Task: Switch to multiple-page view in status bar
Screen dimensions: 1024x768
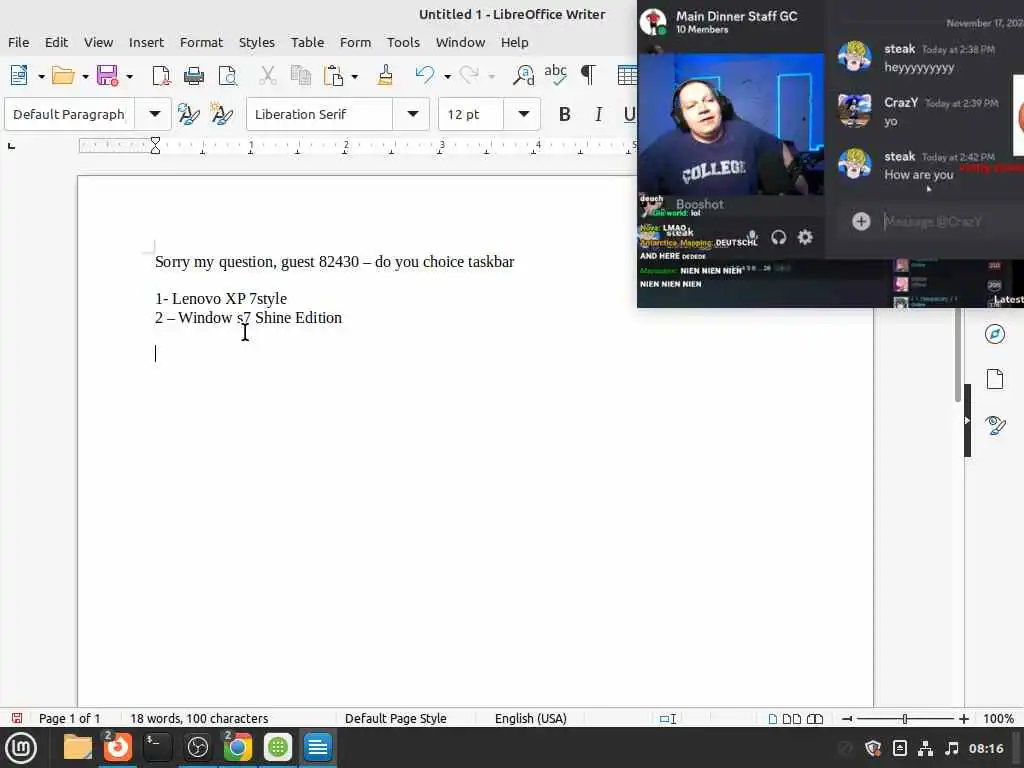Action: (x=792, y=719)
